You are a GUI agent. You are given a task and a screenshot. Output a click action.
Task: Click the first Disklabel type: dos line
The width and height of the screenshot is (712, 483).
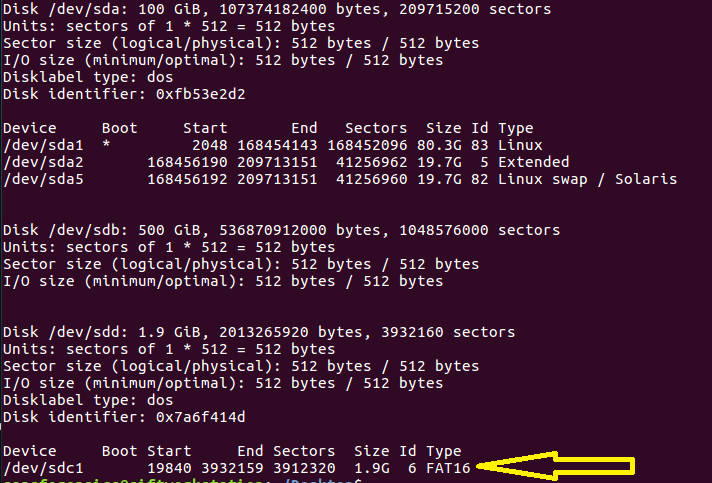(88, 77)
